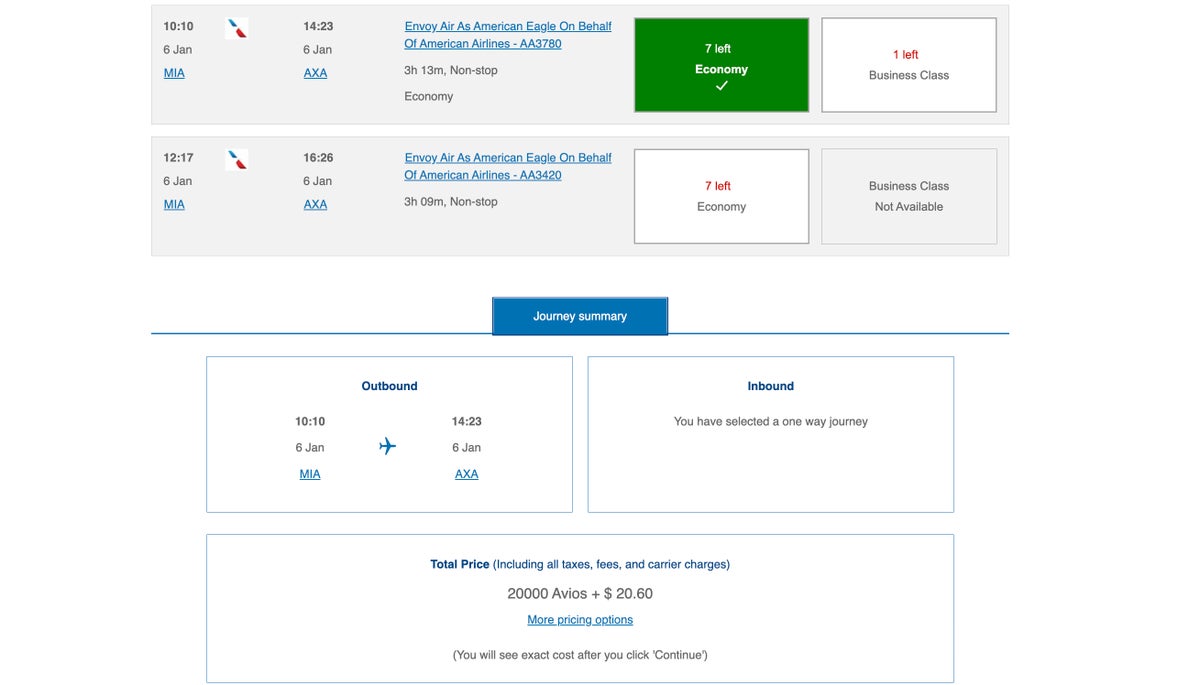Select Economy on the 12:17 flight

(x=721, y=196)
